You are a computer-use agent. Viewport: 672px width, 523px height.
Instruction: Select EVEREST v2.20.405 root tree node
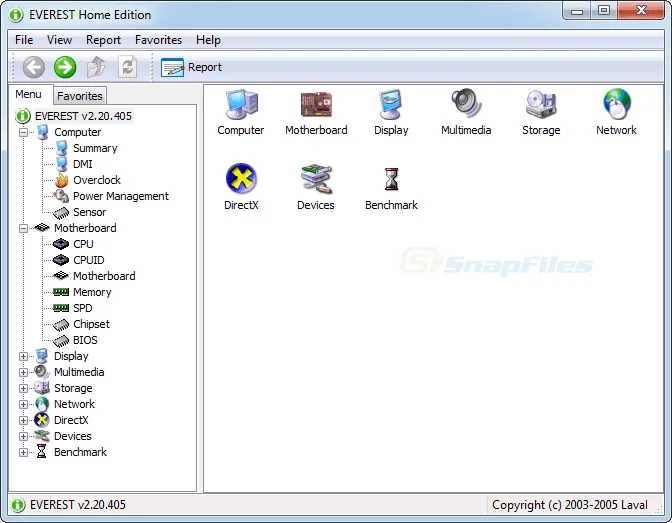[83, 116]
